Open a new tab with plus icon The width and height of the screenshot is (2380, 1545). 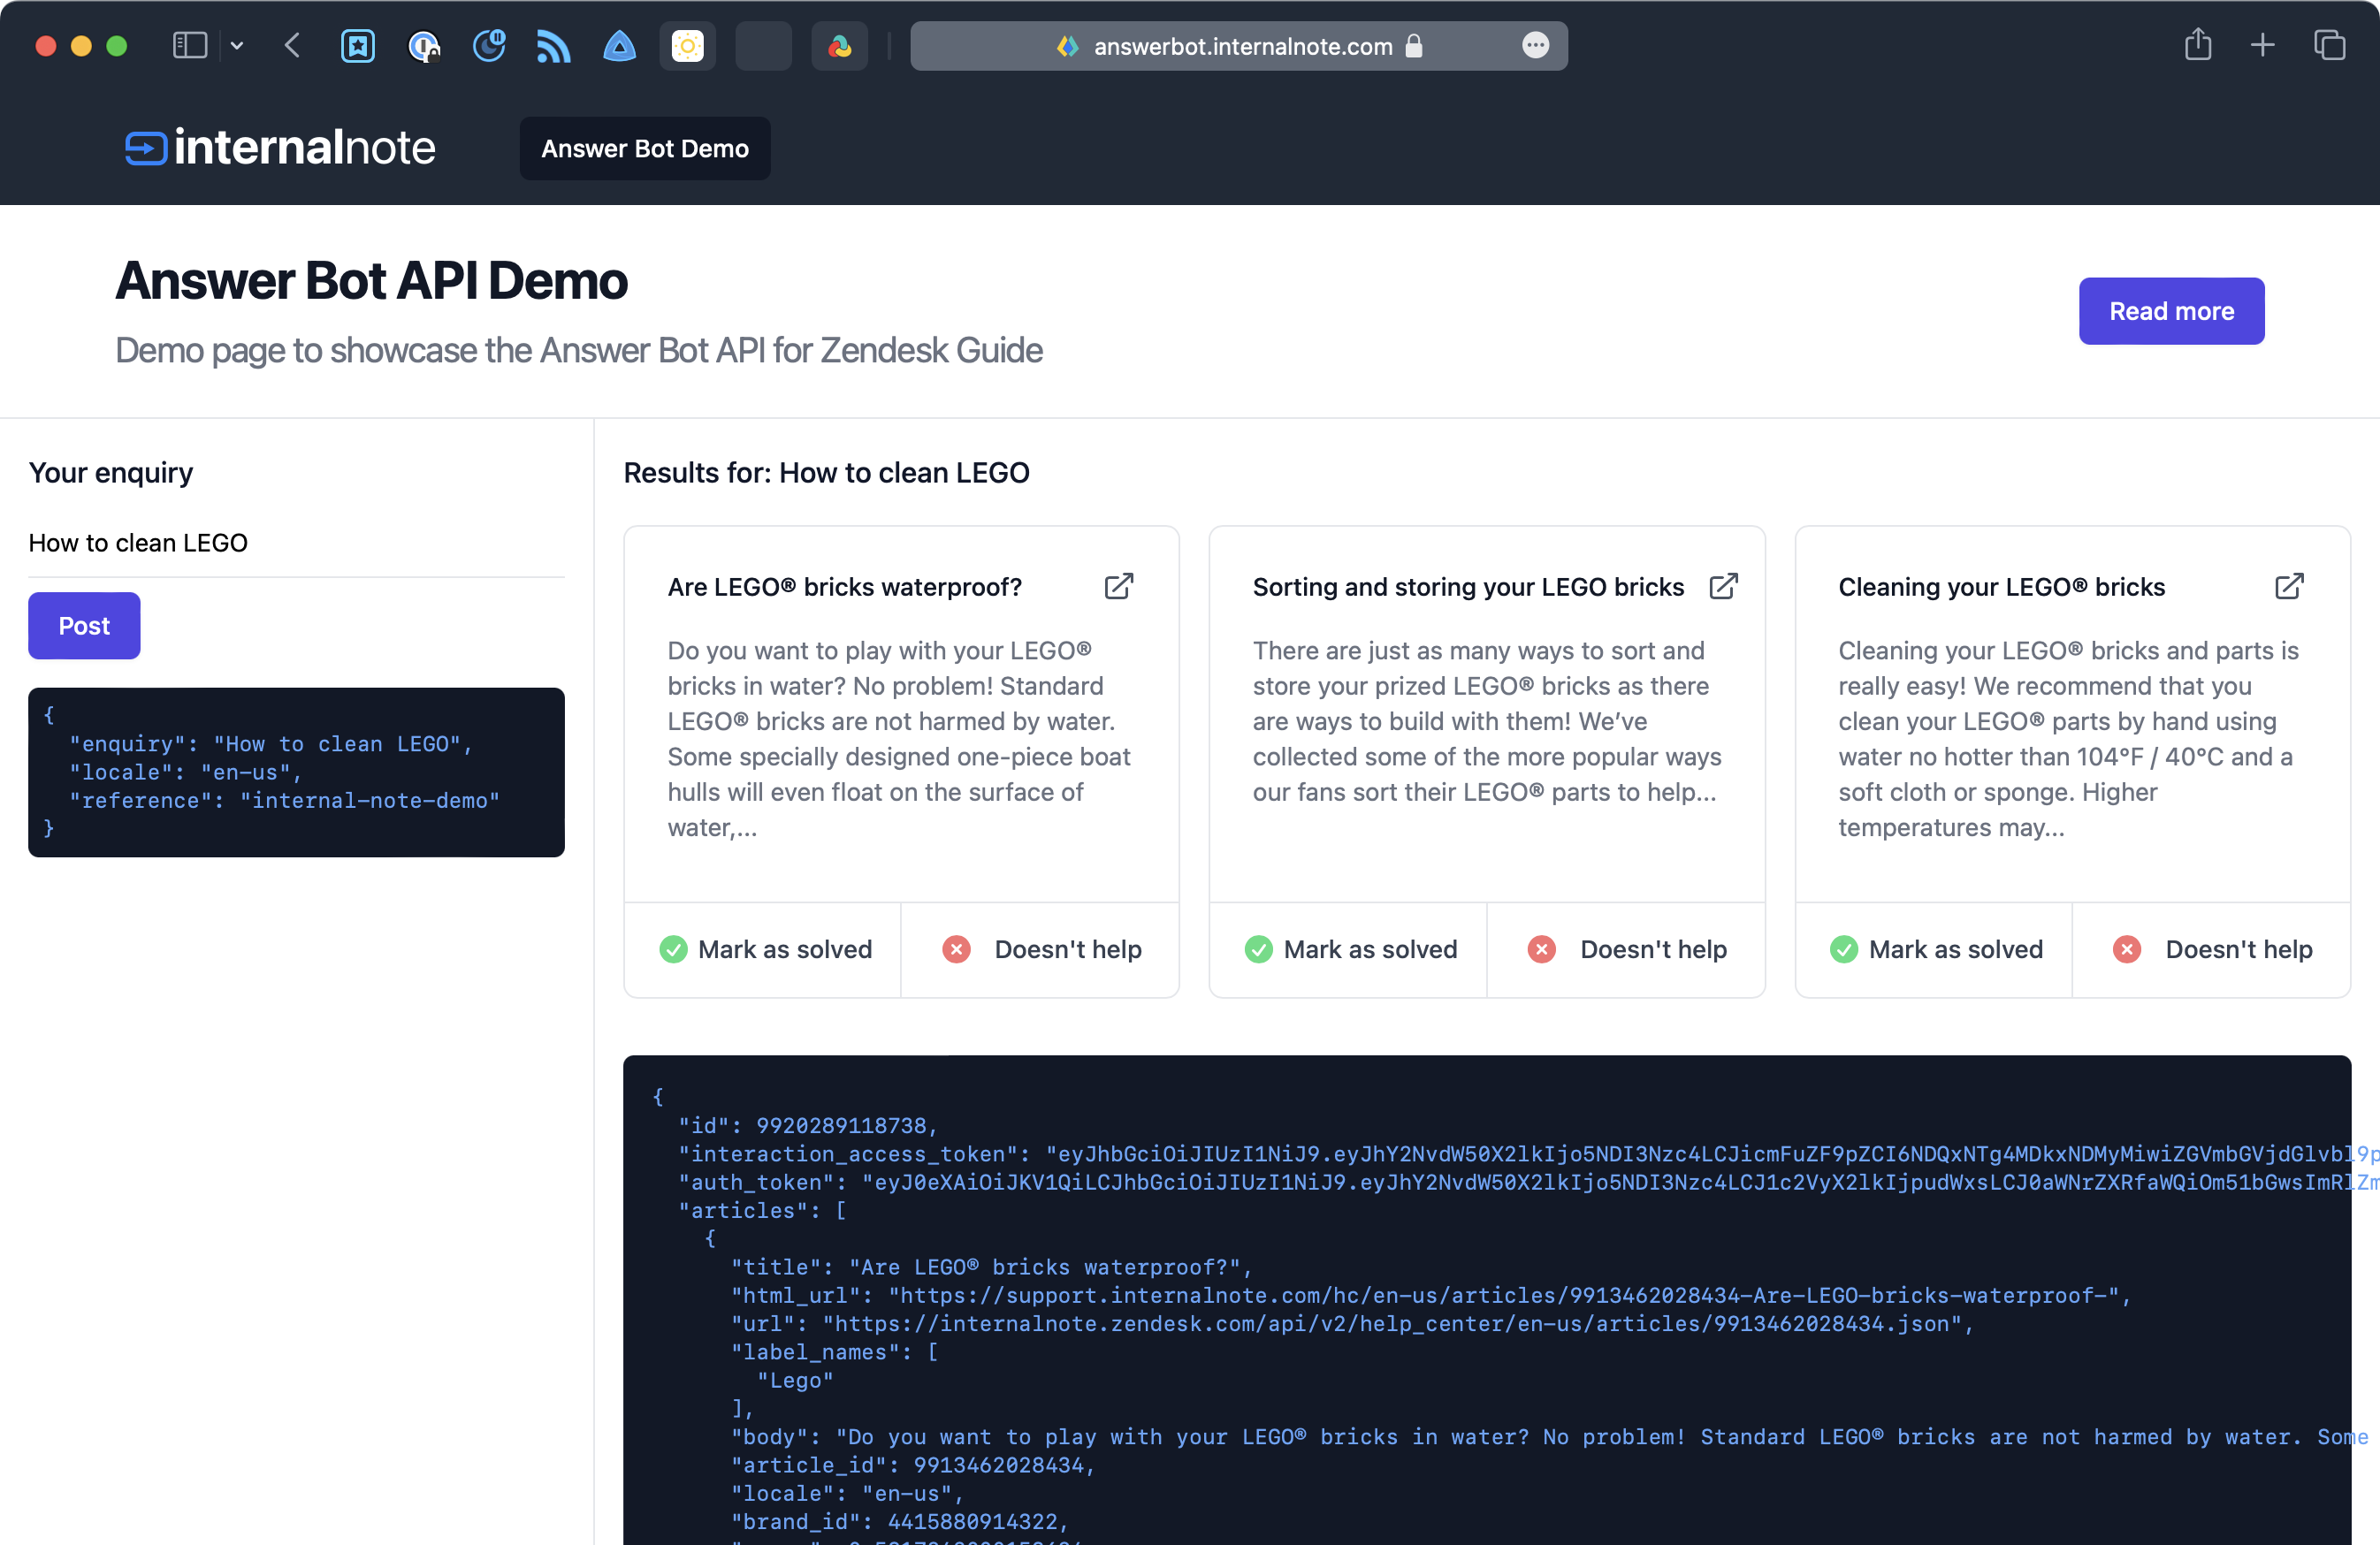2262,45
